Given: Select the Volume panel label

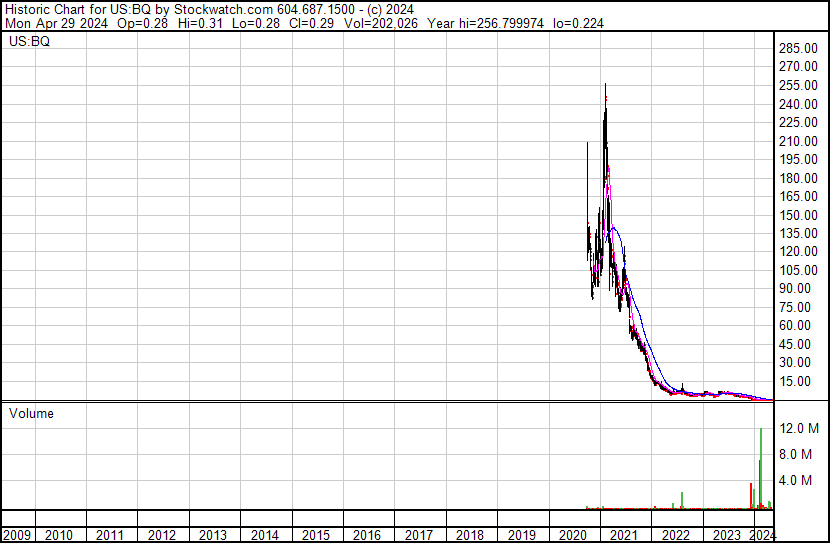Looking at the screenshot, I should [x=31, y=413].
